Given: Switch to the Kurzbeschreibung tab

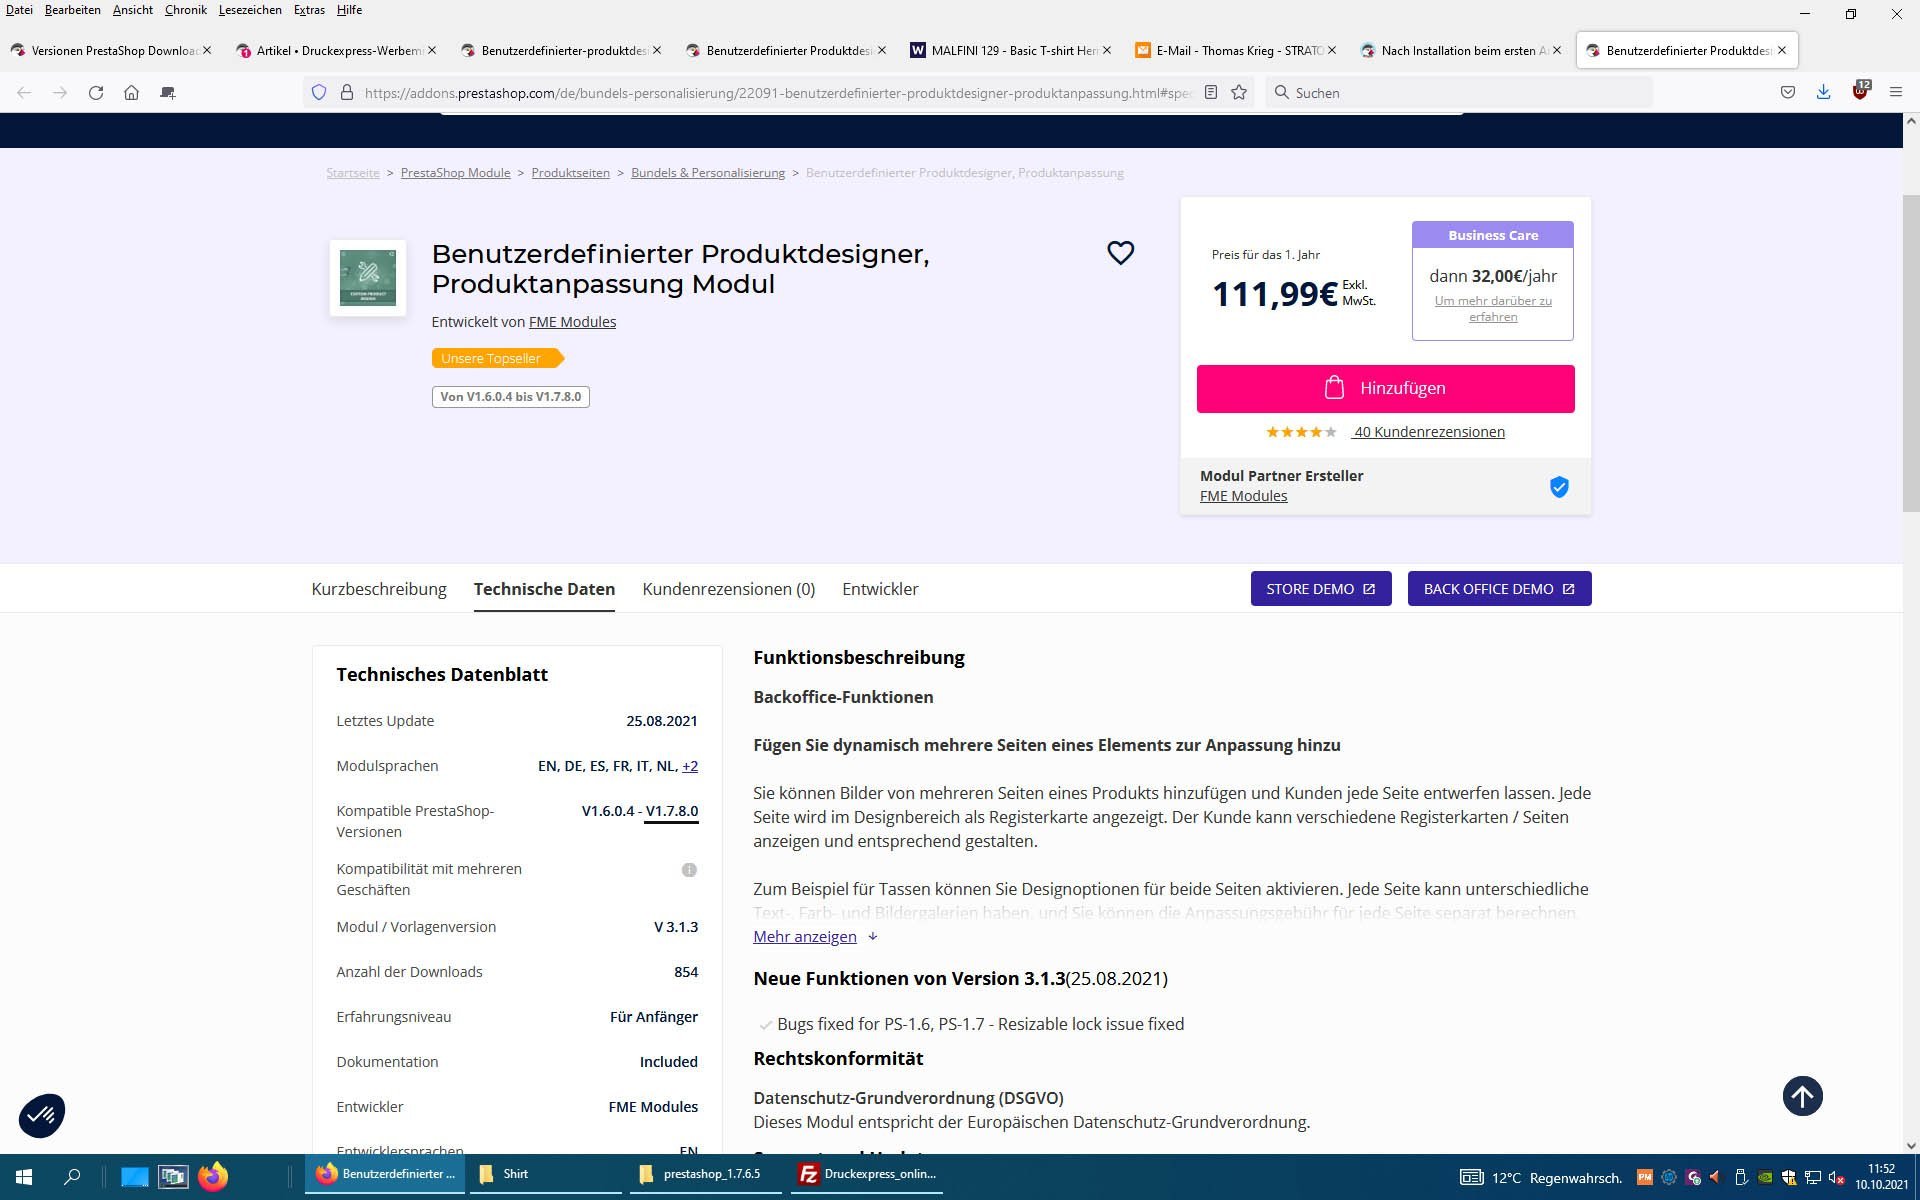Looking at the screenshot, I should pos(379,589).
